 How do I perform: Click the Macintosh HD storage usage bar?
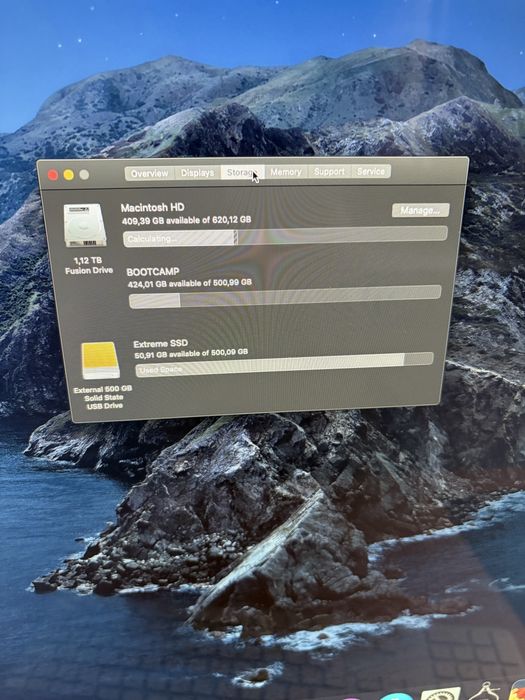click(x=285, y=236)
